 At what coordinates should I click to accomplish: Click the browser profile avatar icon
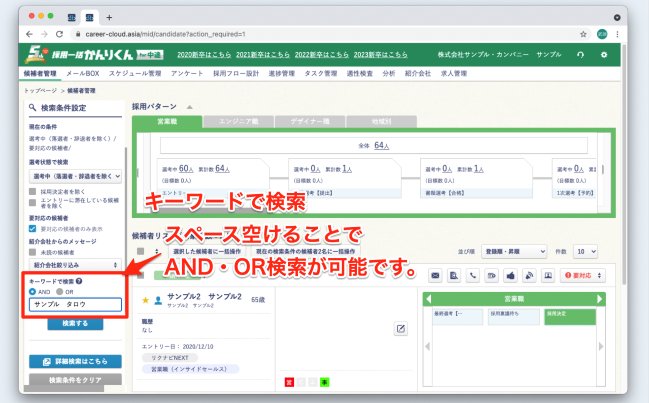[602, 34]
